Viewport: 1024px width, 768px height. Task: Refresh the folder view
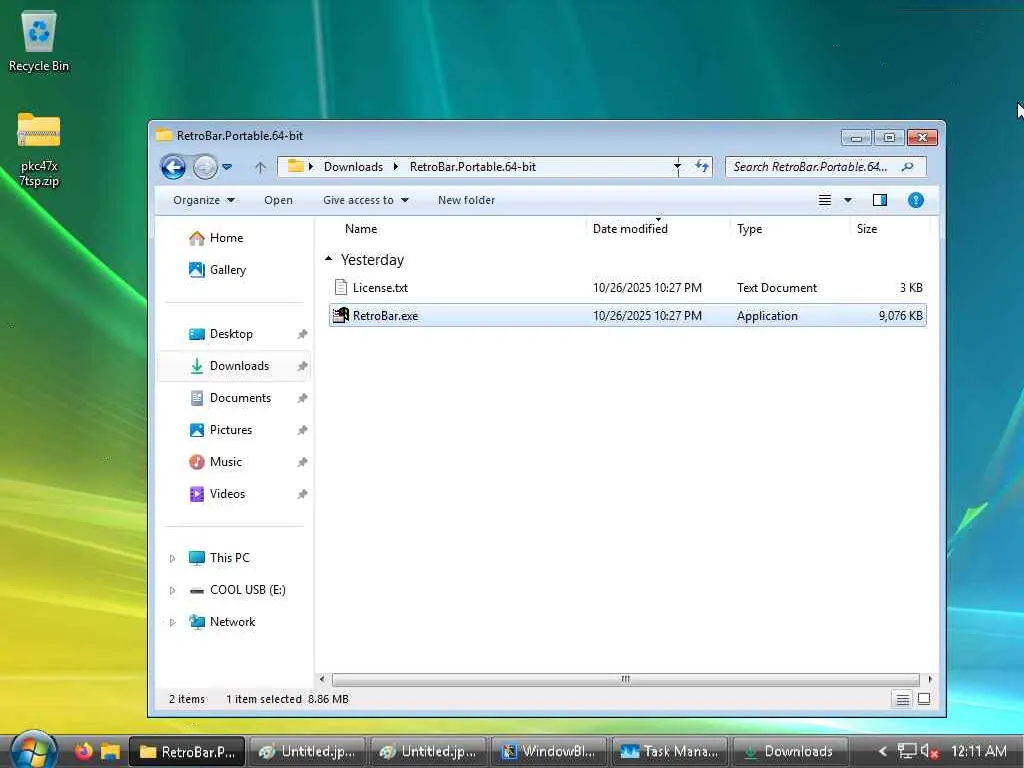[702, 167]
